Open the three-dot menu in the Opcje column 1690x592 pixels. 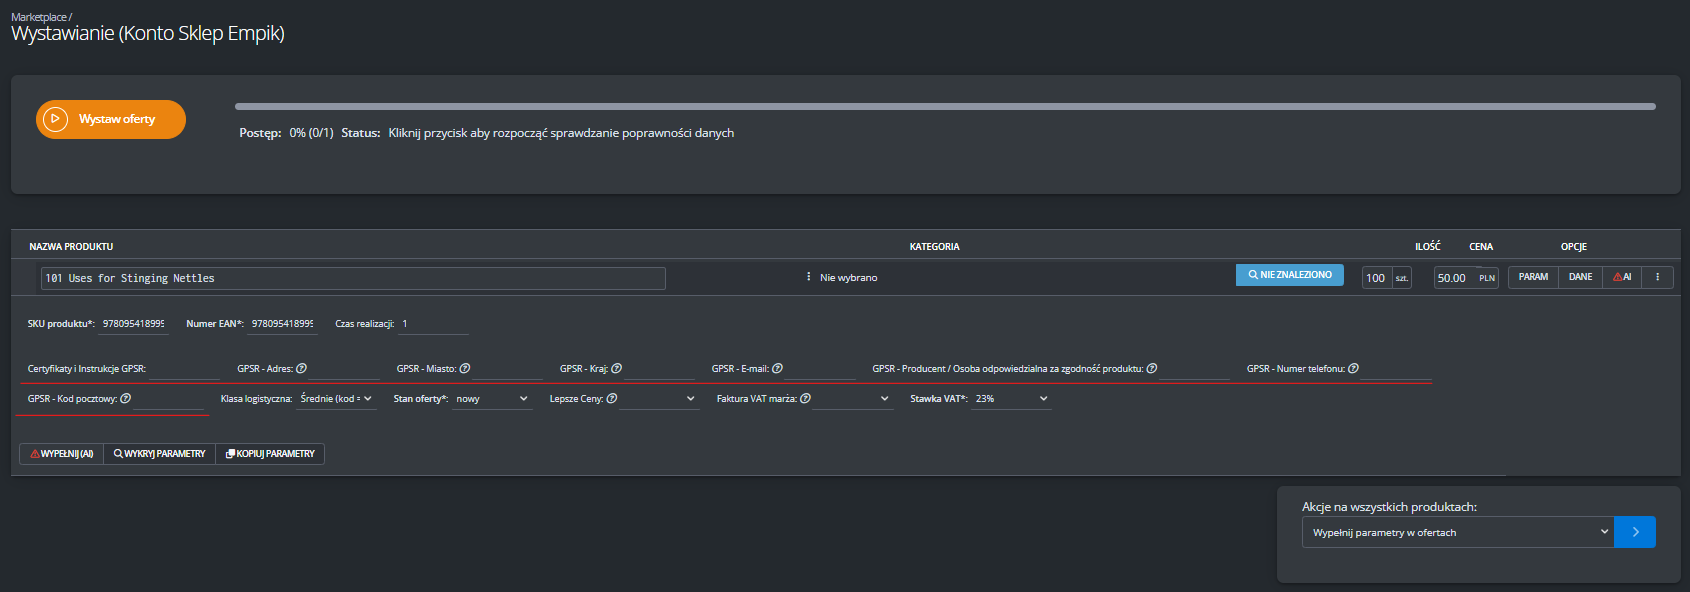(x=1657, y=277)
